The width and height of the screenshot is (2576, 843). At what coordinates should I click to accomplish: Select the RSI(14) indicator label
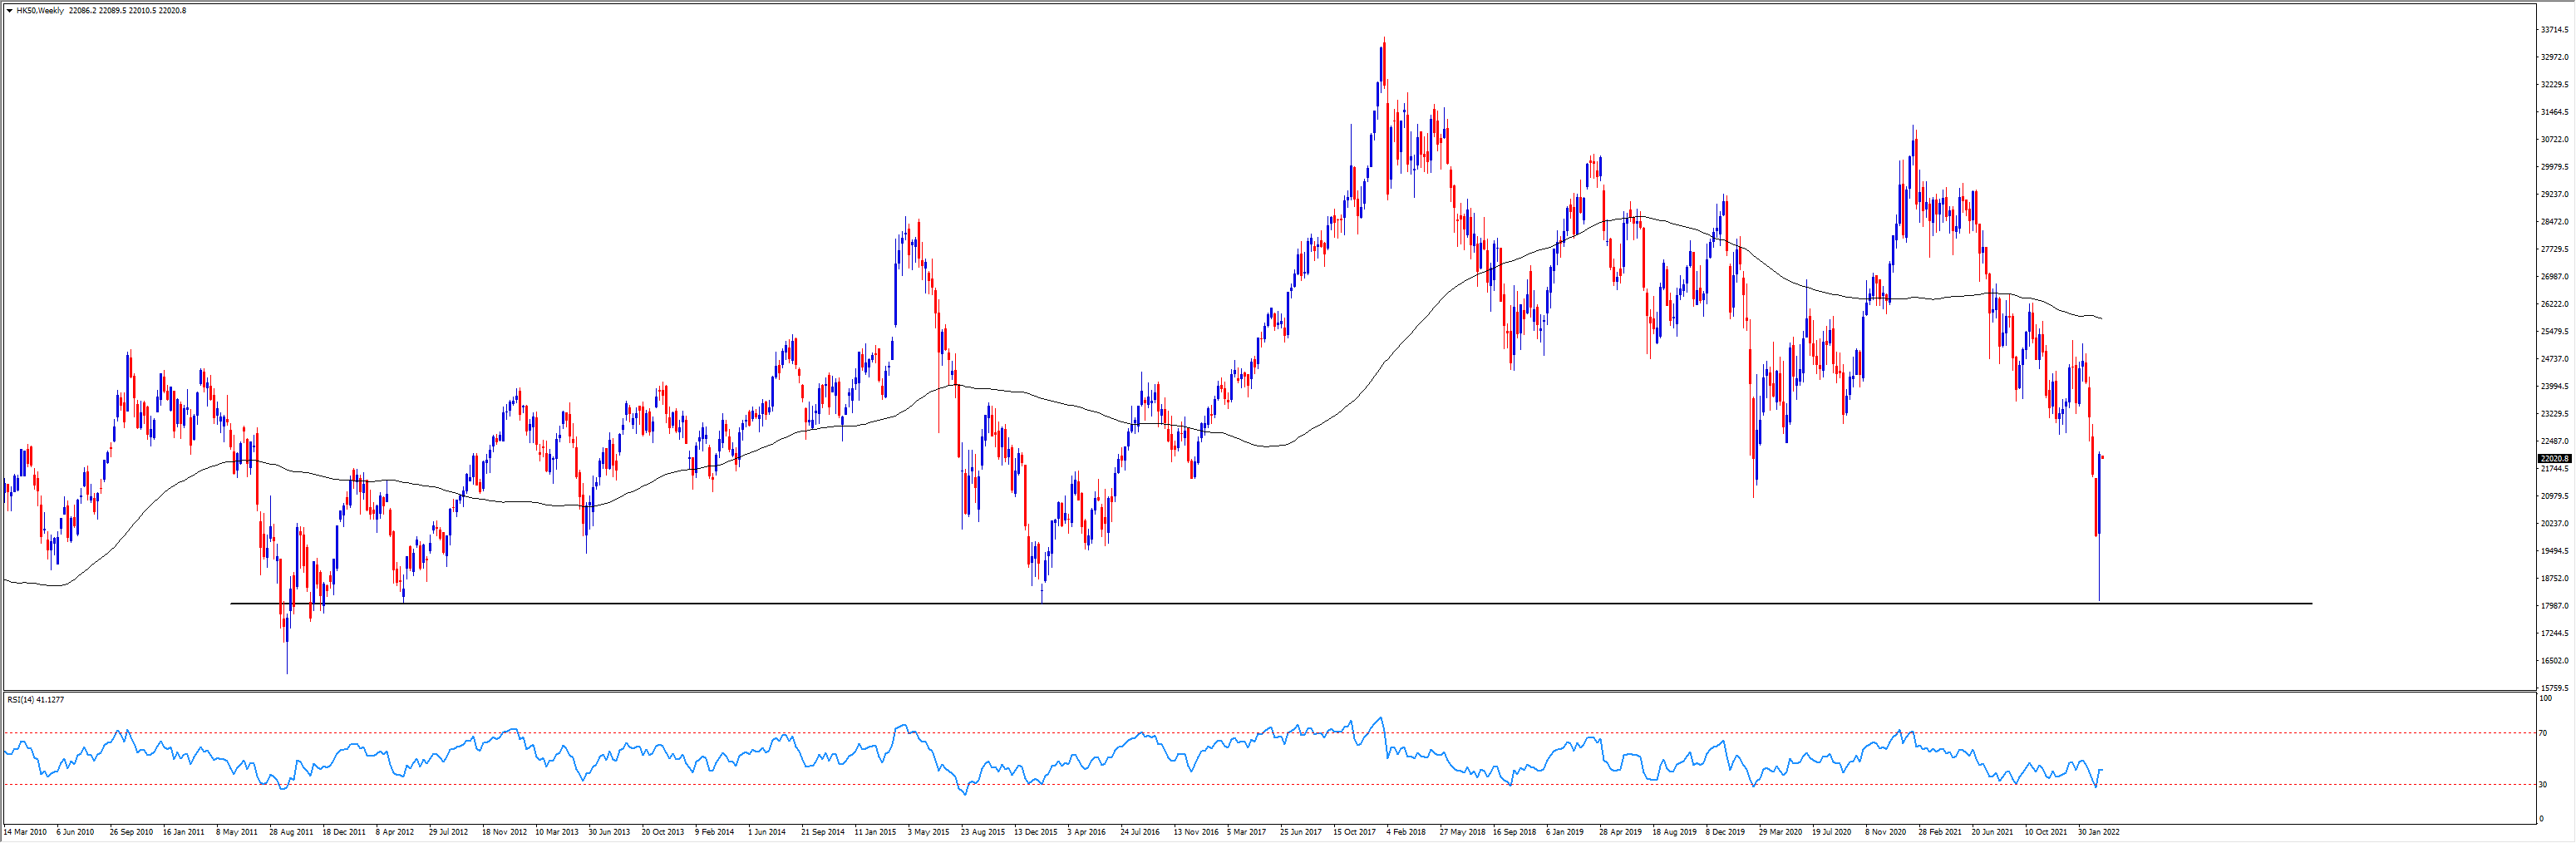pyautogui.click(x=35, y=700)
